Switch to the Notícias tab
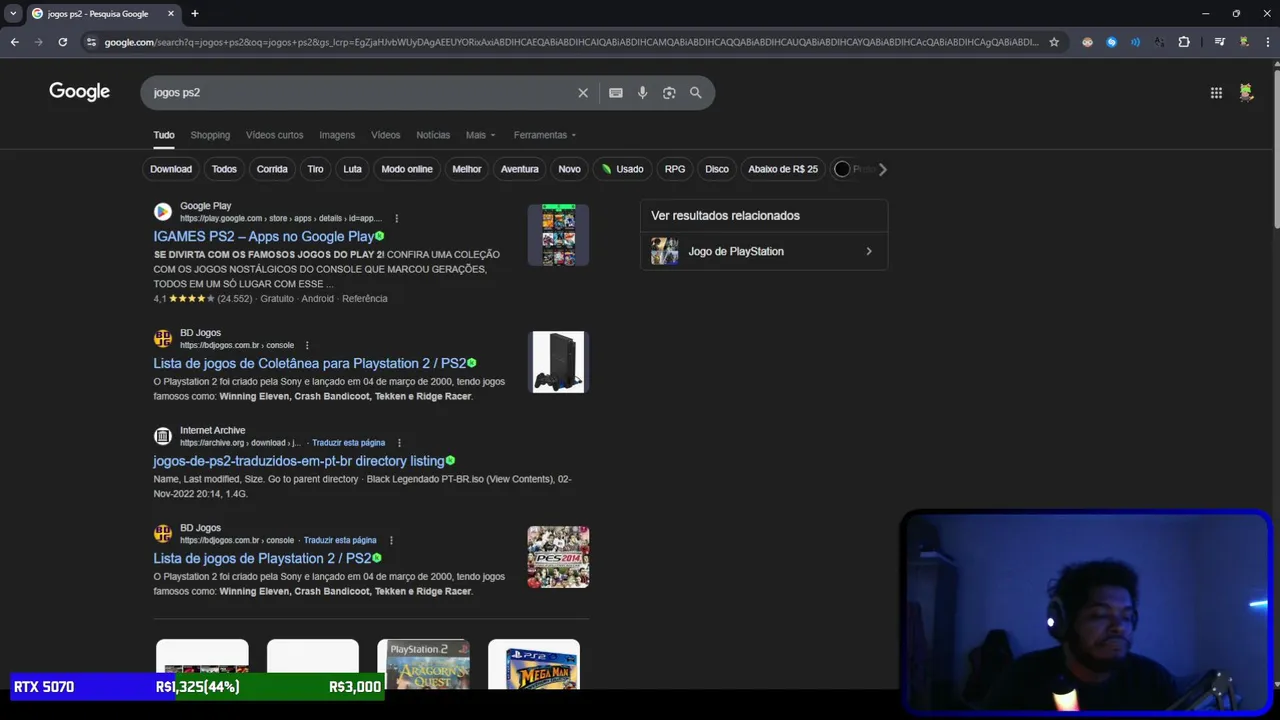 (433, 135)
